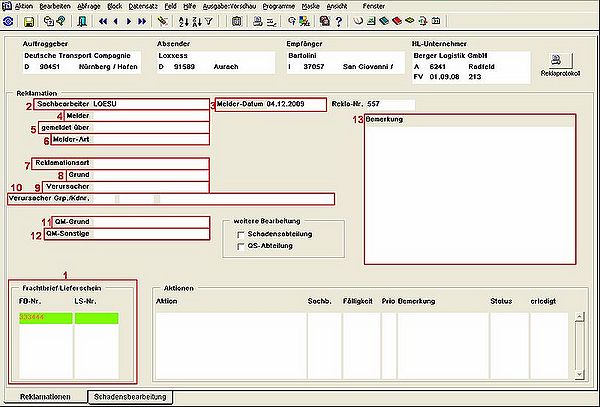Click the Bemerkung text area
Image resolution: width=600 pixels, height=407 pixels.
coord(470,189)
